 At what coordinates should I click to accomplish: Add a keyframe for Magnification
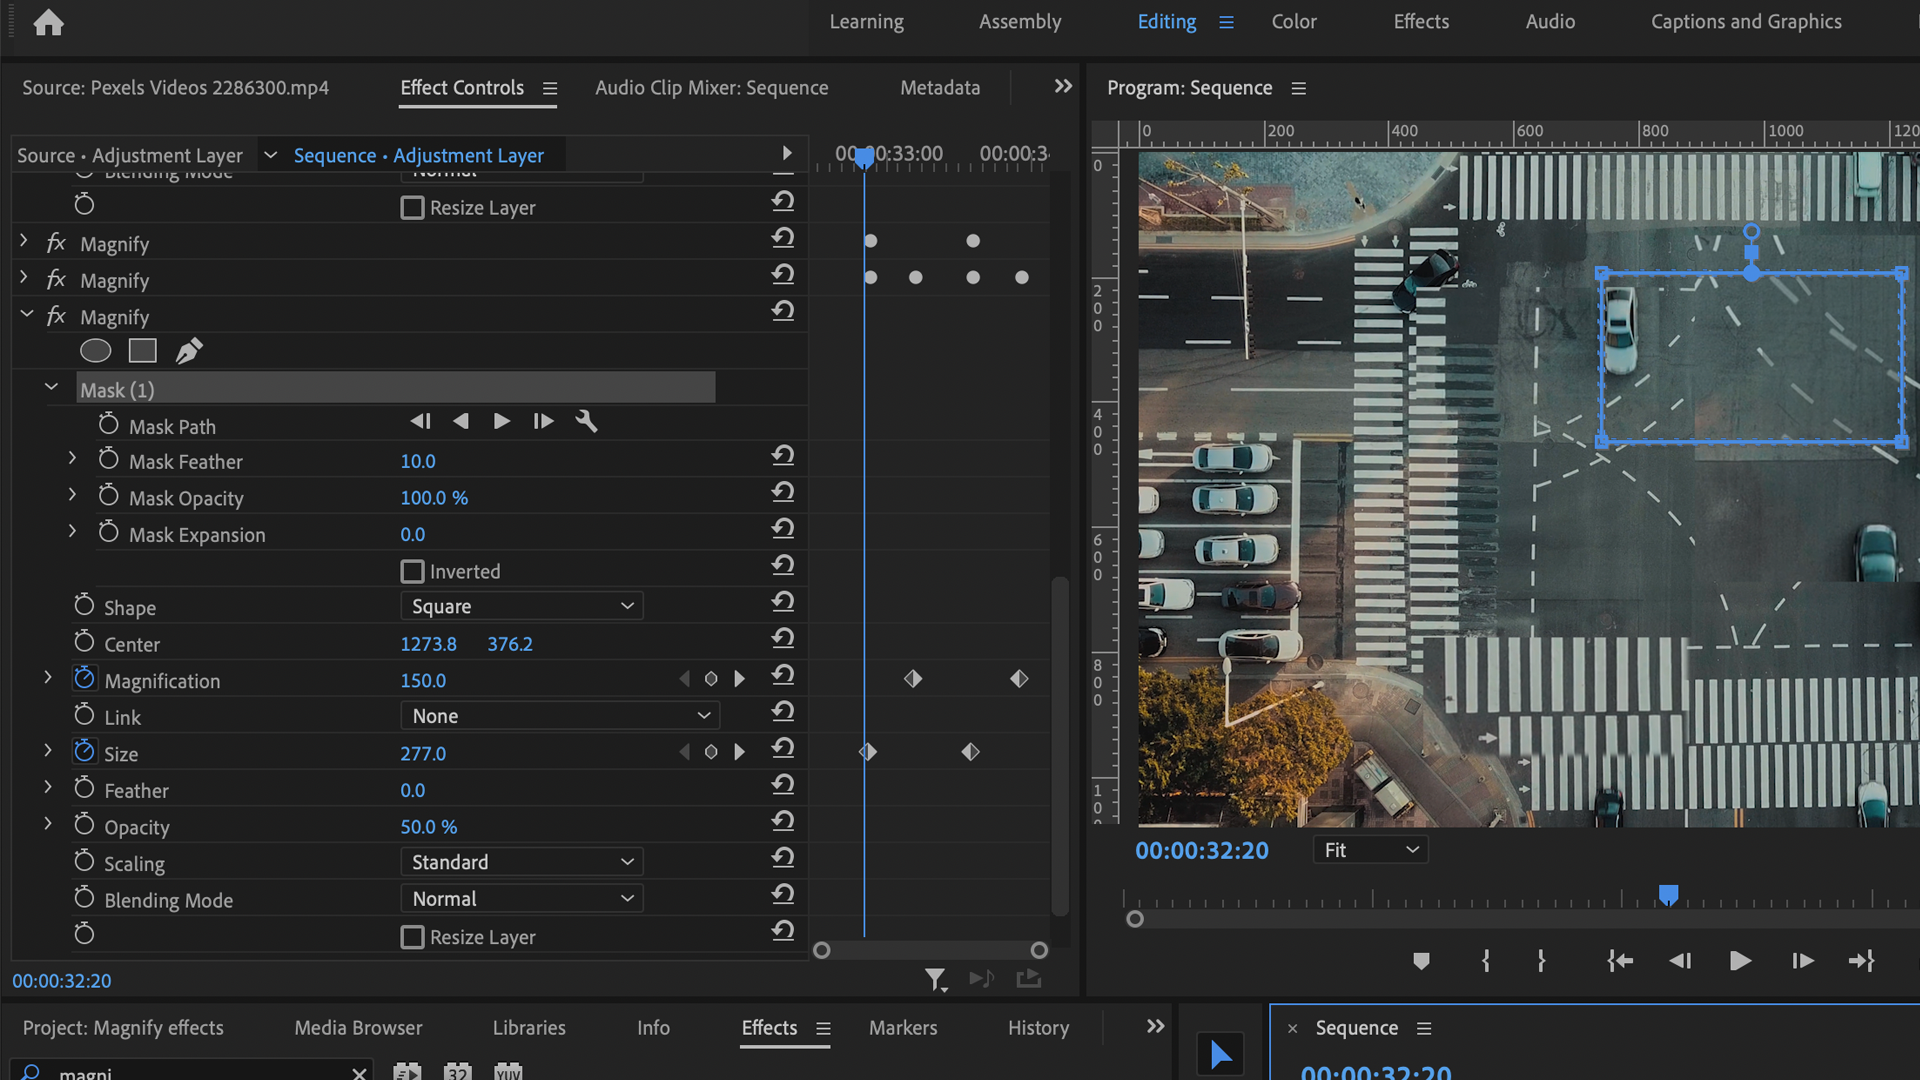(711, 678)
